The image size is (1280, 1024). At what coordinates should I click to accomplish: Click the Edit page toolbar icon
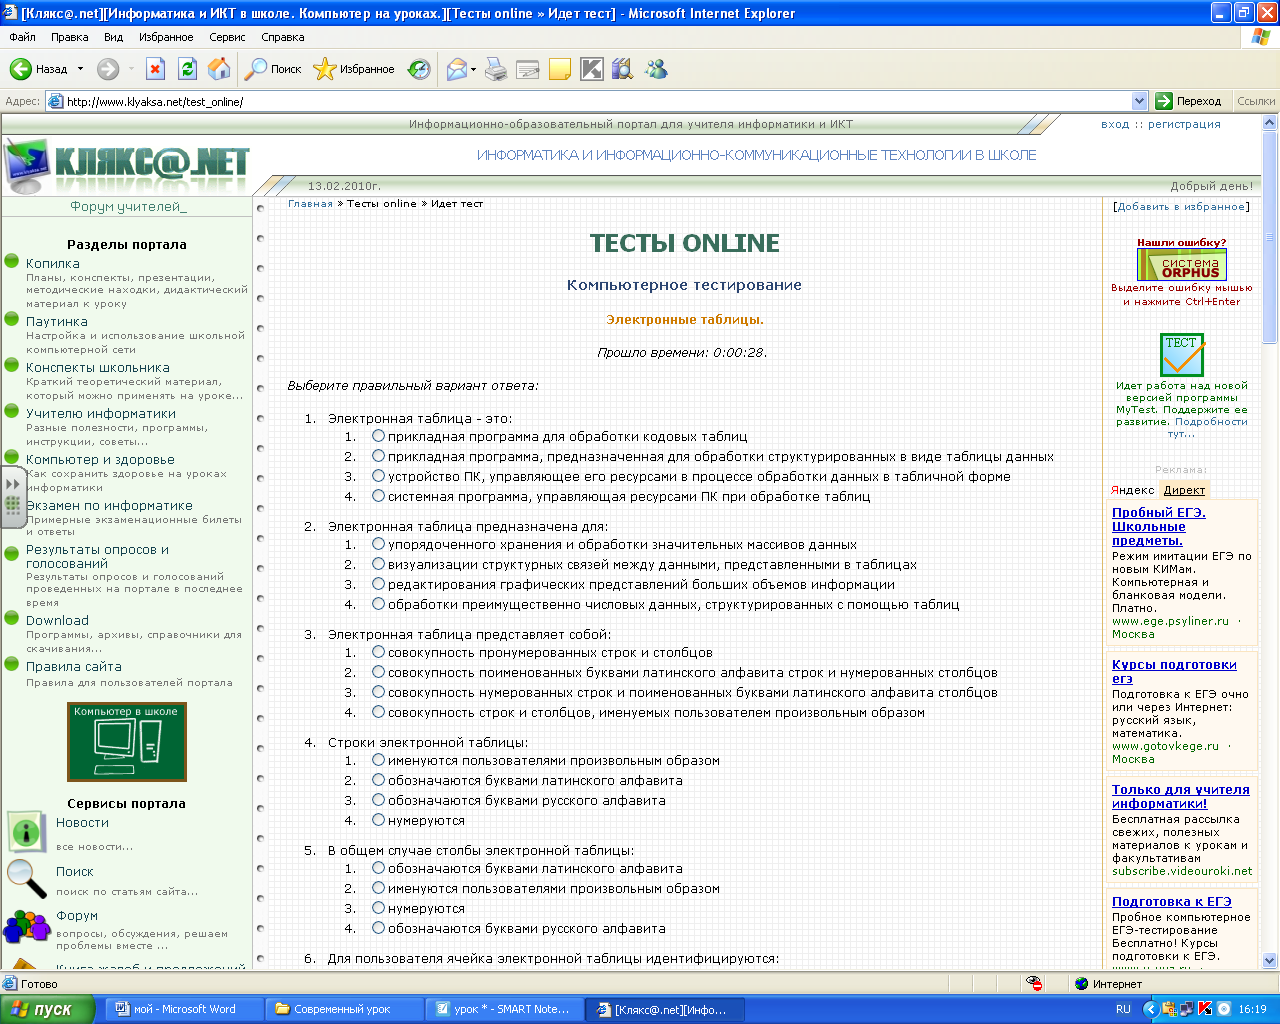pyautogui.click(x=528, y=69)
